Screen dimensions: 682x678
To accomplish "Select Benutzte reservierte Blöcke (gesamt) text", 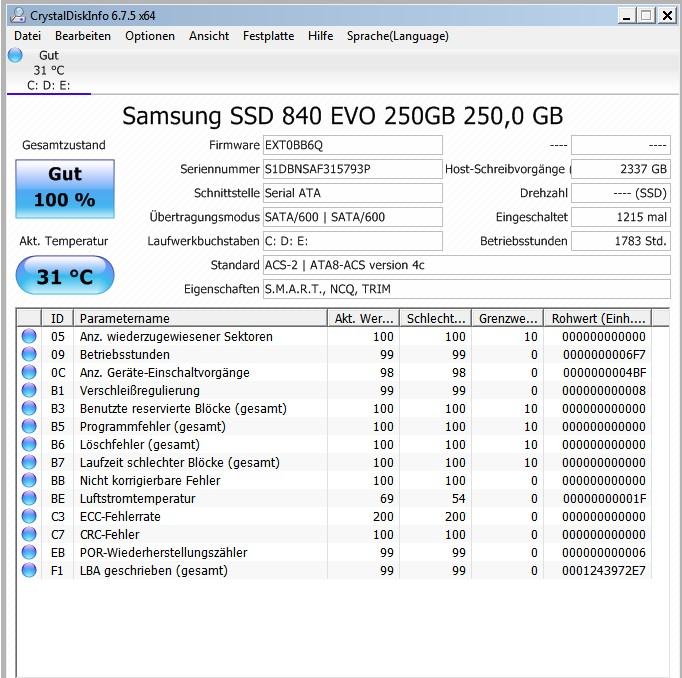I will pos(183,409).
